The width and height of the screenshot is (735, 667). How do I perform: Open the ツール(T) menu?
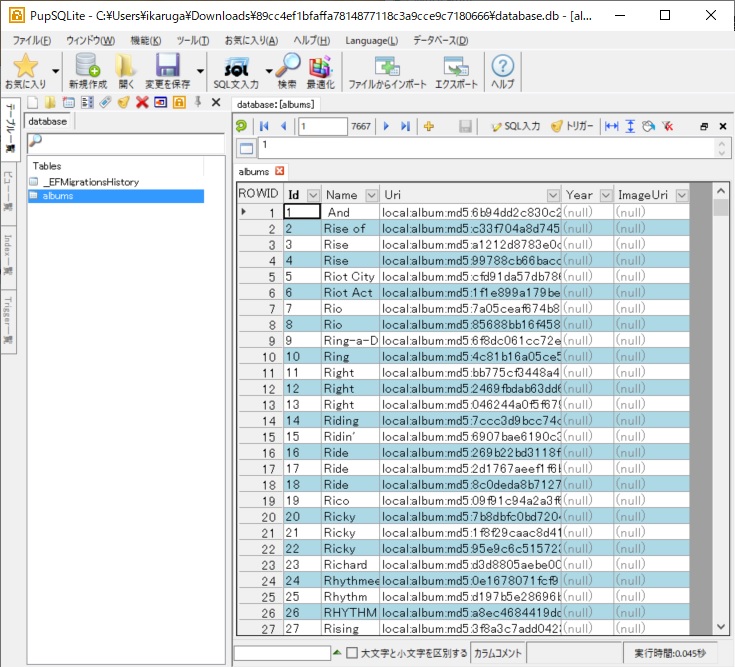[193, 41]
